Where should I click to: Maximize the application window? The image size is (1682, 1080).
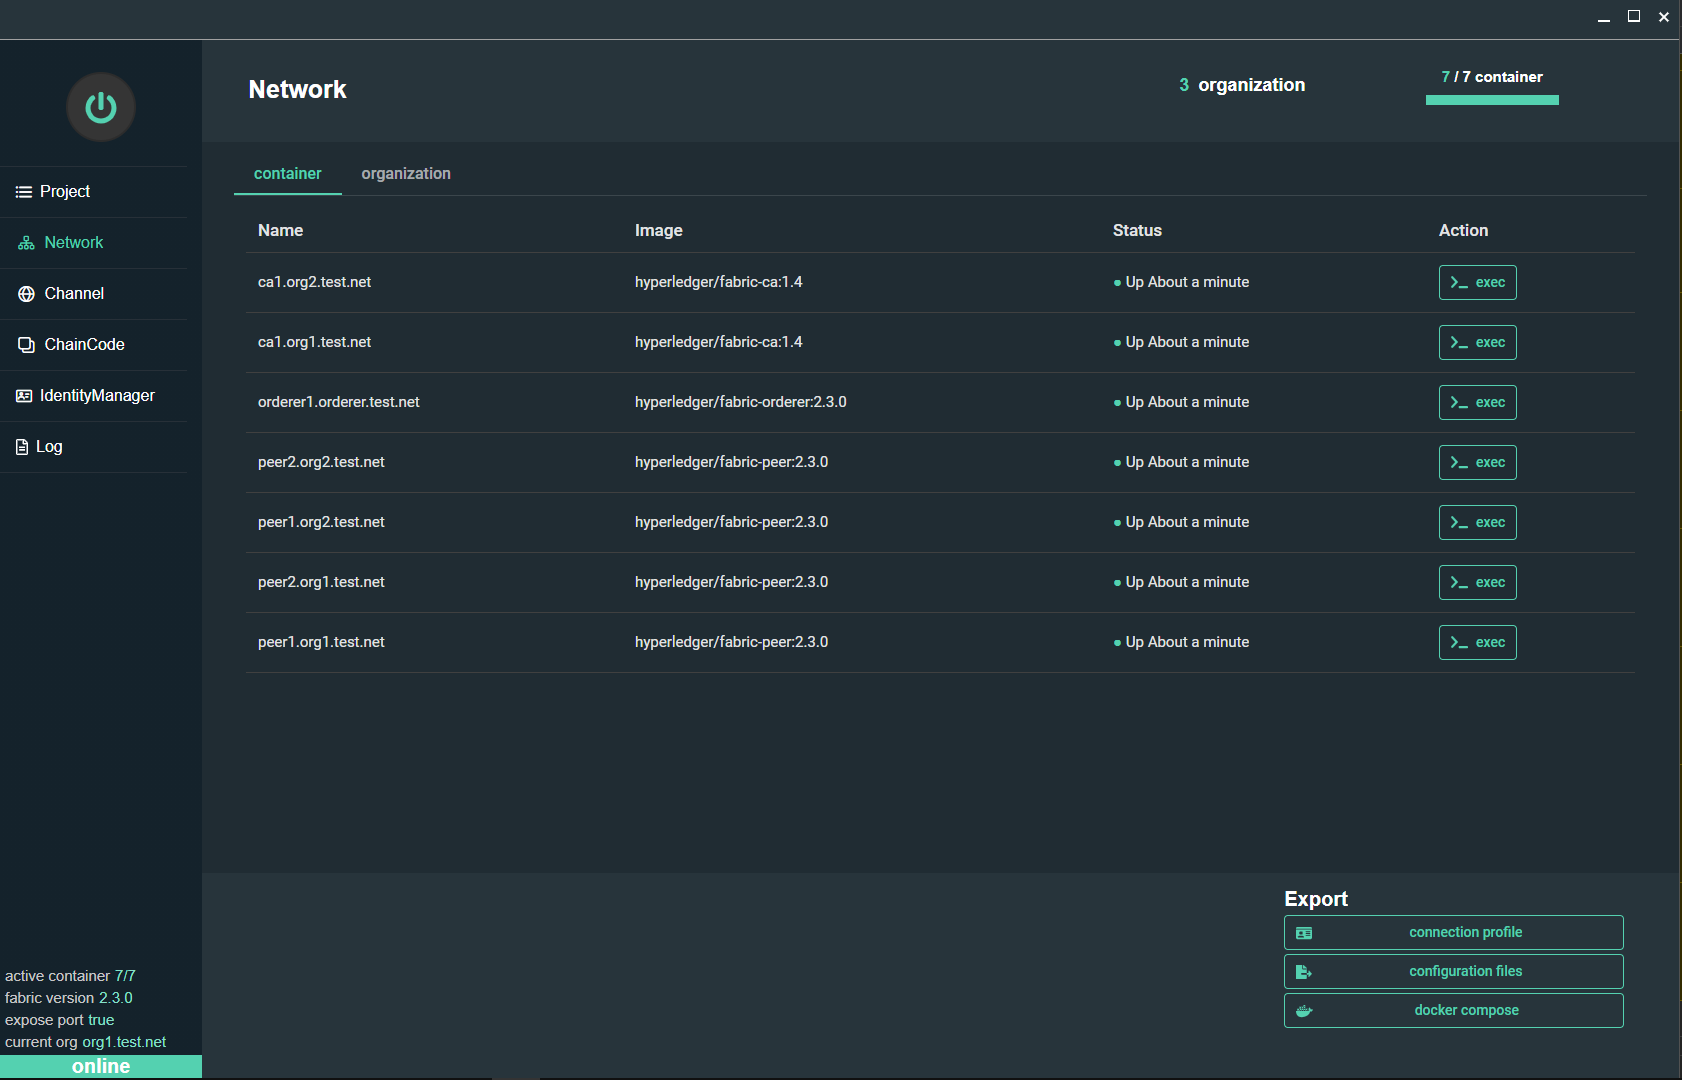[1634, 16]
